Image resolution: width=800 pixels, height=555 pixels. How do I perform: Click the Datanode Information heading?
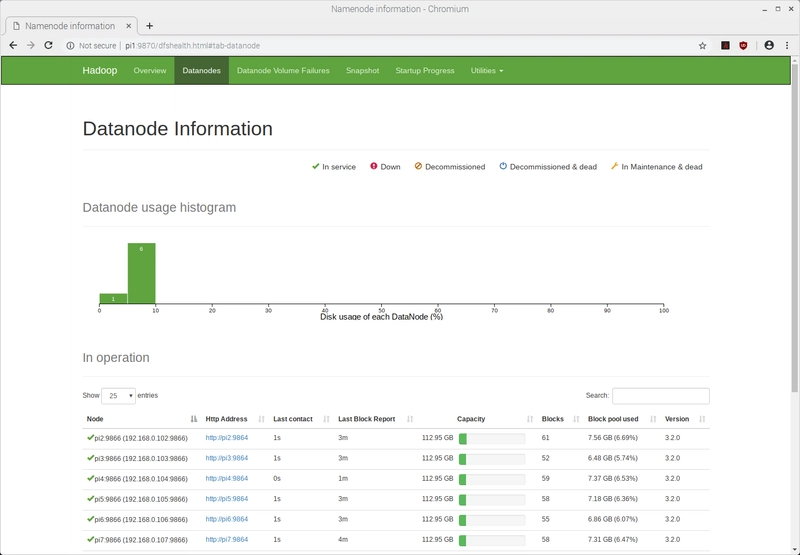[178, 129]
